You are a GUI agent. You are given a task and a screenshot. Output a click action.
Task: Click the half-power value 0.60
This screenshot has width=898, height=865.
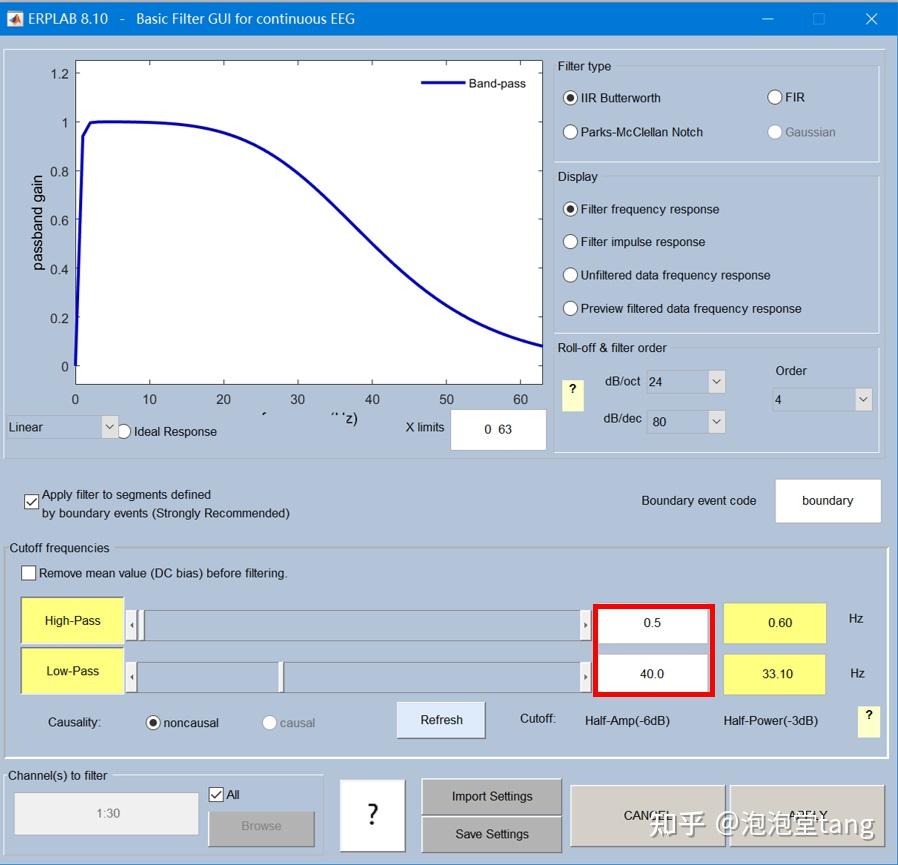click(775, 623)
